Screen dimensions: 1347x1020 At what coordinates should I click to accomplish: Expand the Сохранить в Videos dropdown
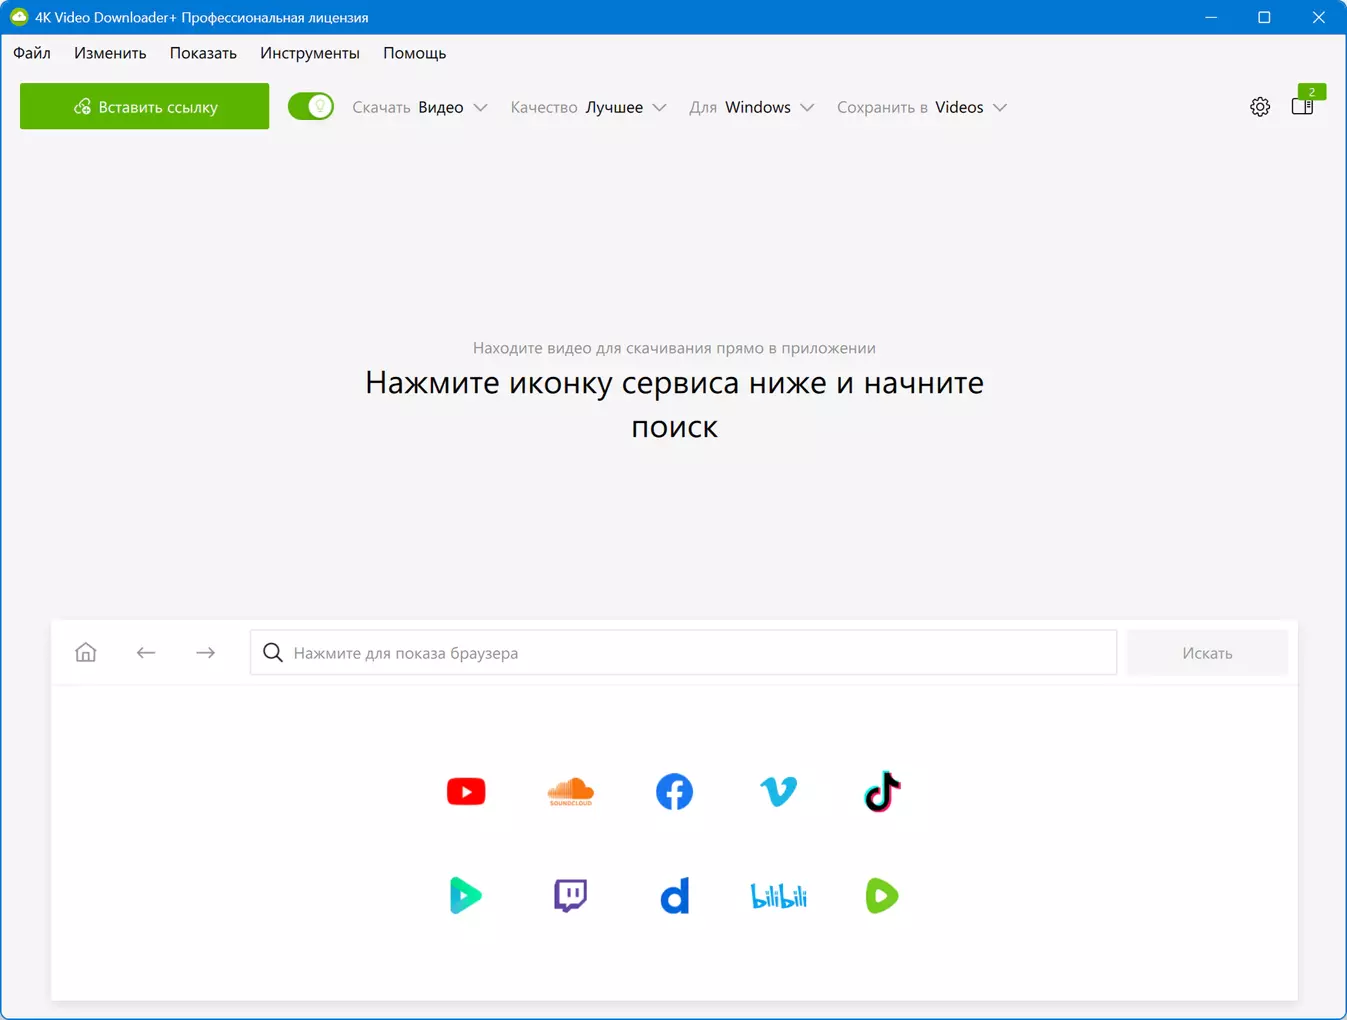click(x=922, y=107)
